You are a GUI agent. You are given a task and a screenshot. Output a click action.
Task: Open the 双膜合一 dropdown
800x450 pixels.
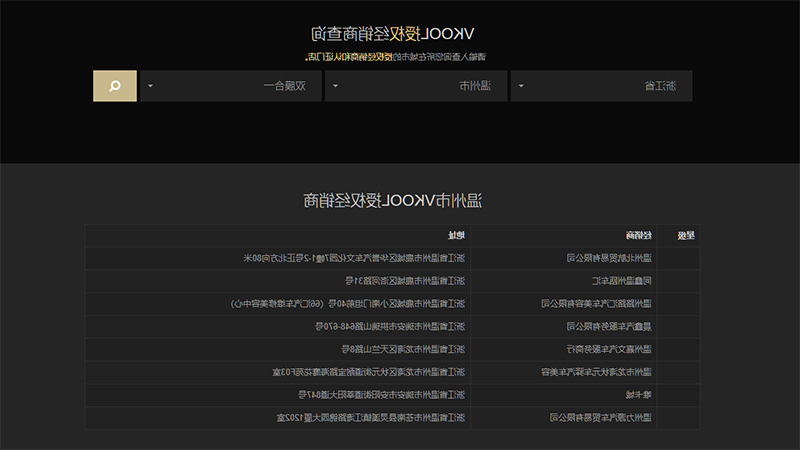tap(231, 86)
